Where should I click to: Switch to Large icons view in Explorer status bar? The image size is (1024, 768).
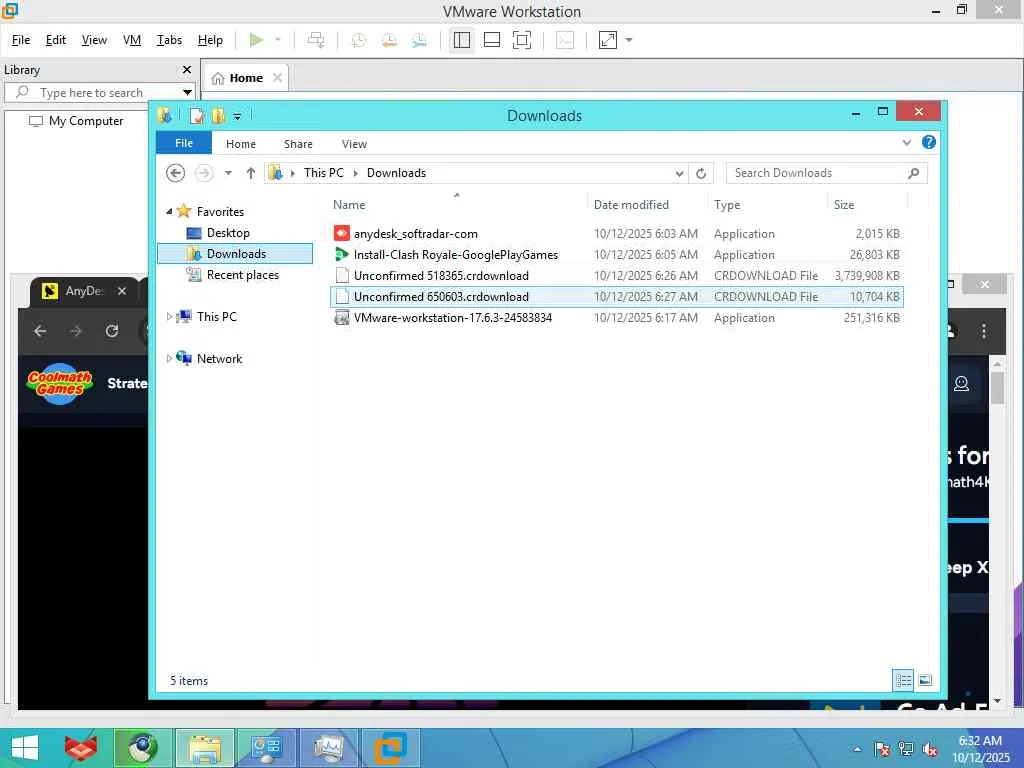(925, 680)
